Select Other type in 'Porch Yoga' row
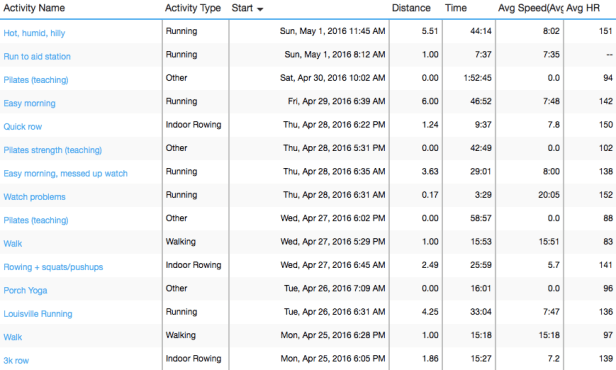This screenshot has height=370, width=616. 176,288
